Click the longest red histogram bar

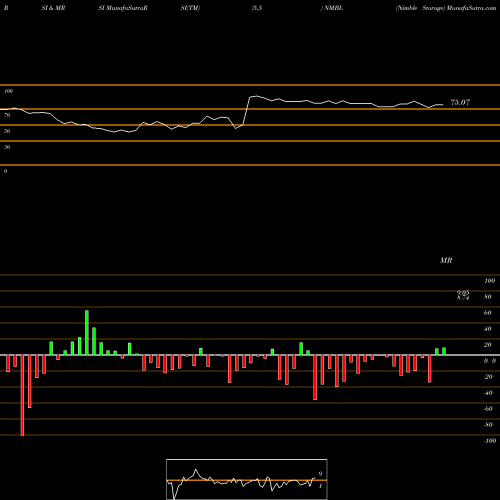[22, 395]
